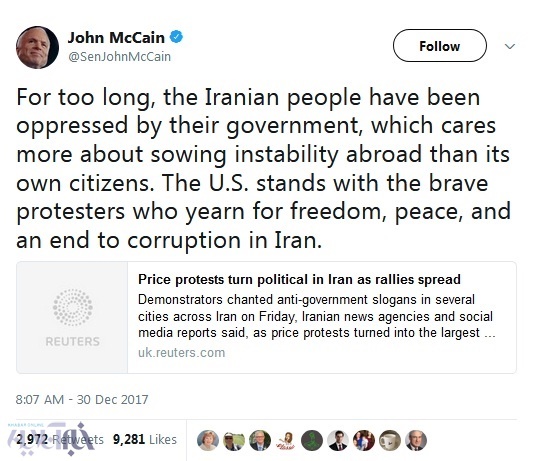The image size is (544, 461).
Task: Click the first liker avatar with blonde hair
Action: pos(208,440)
